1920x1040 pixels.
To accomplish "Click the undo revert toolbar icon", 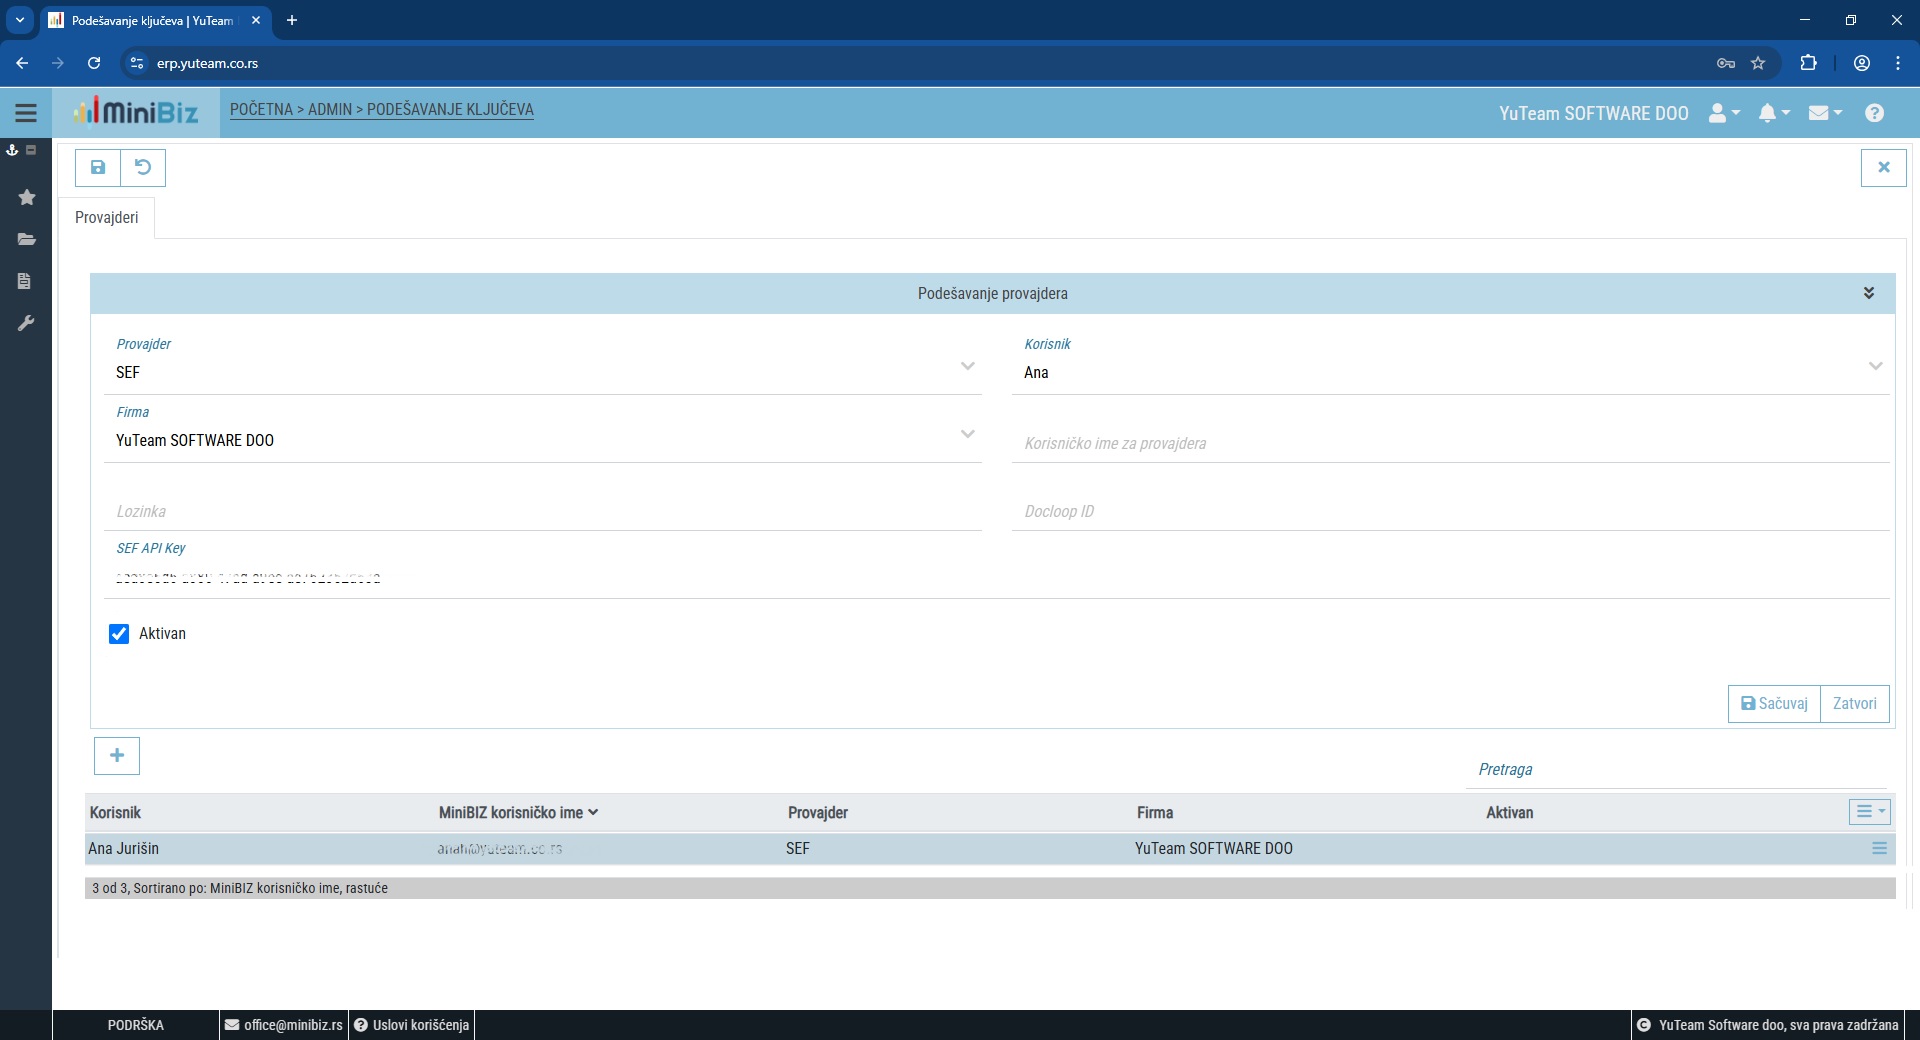I will (x=143, y=167).
